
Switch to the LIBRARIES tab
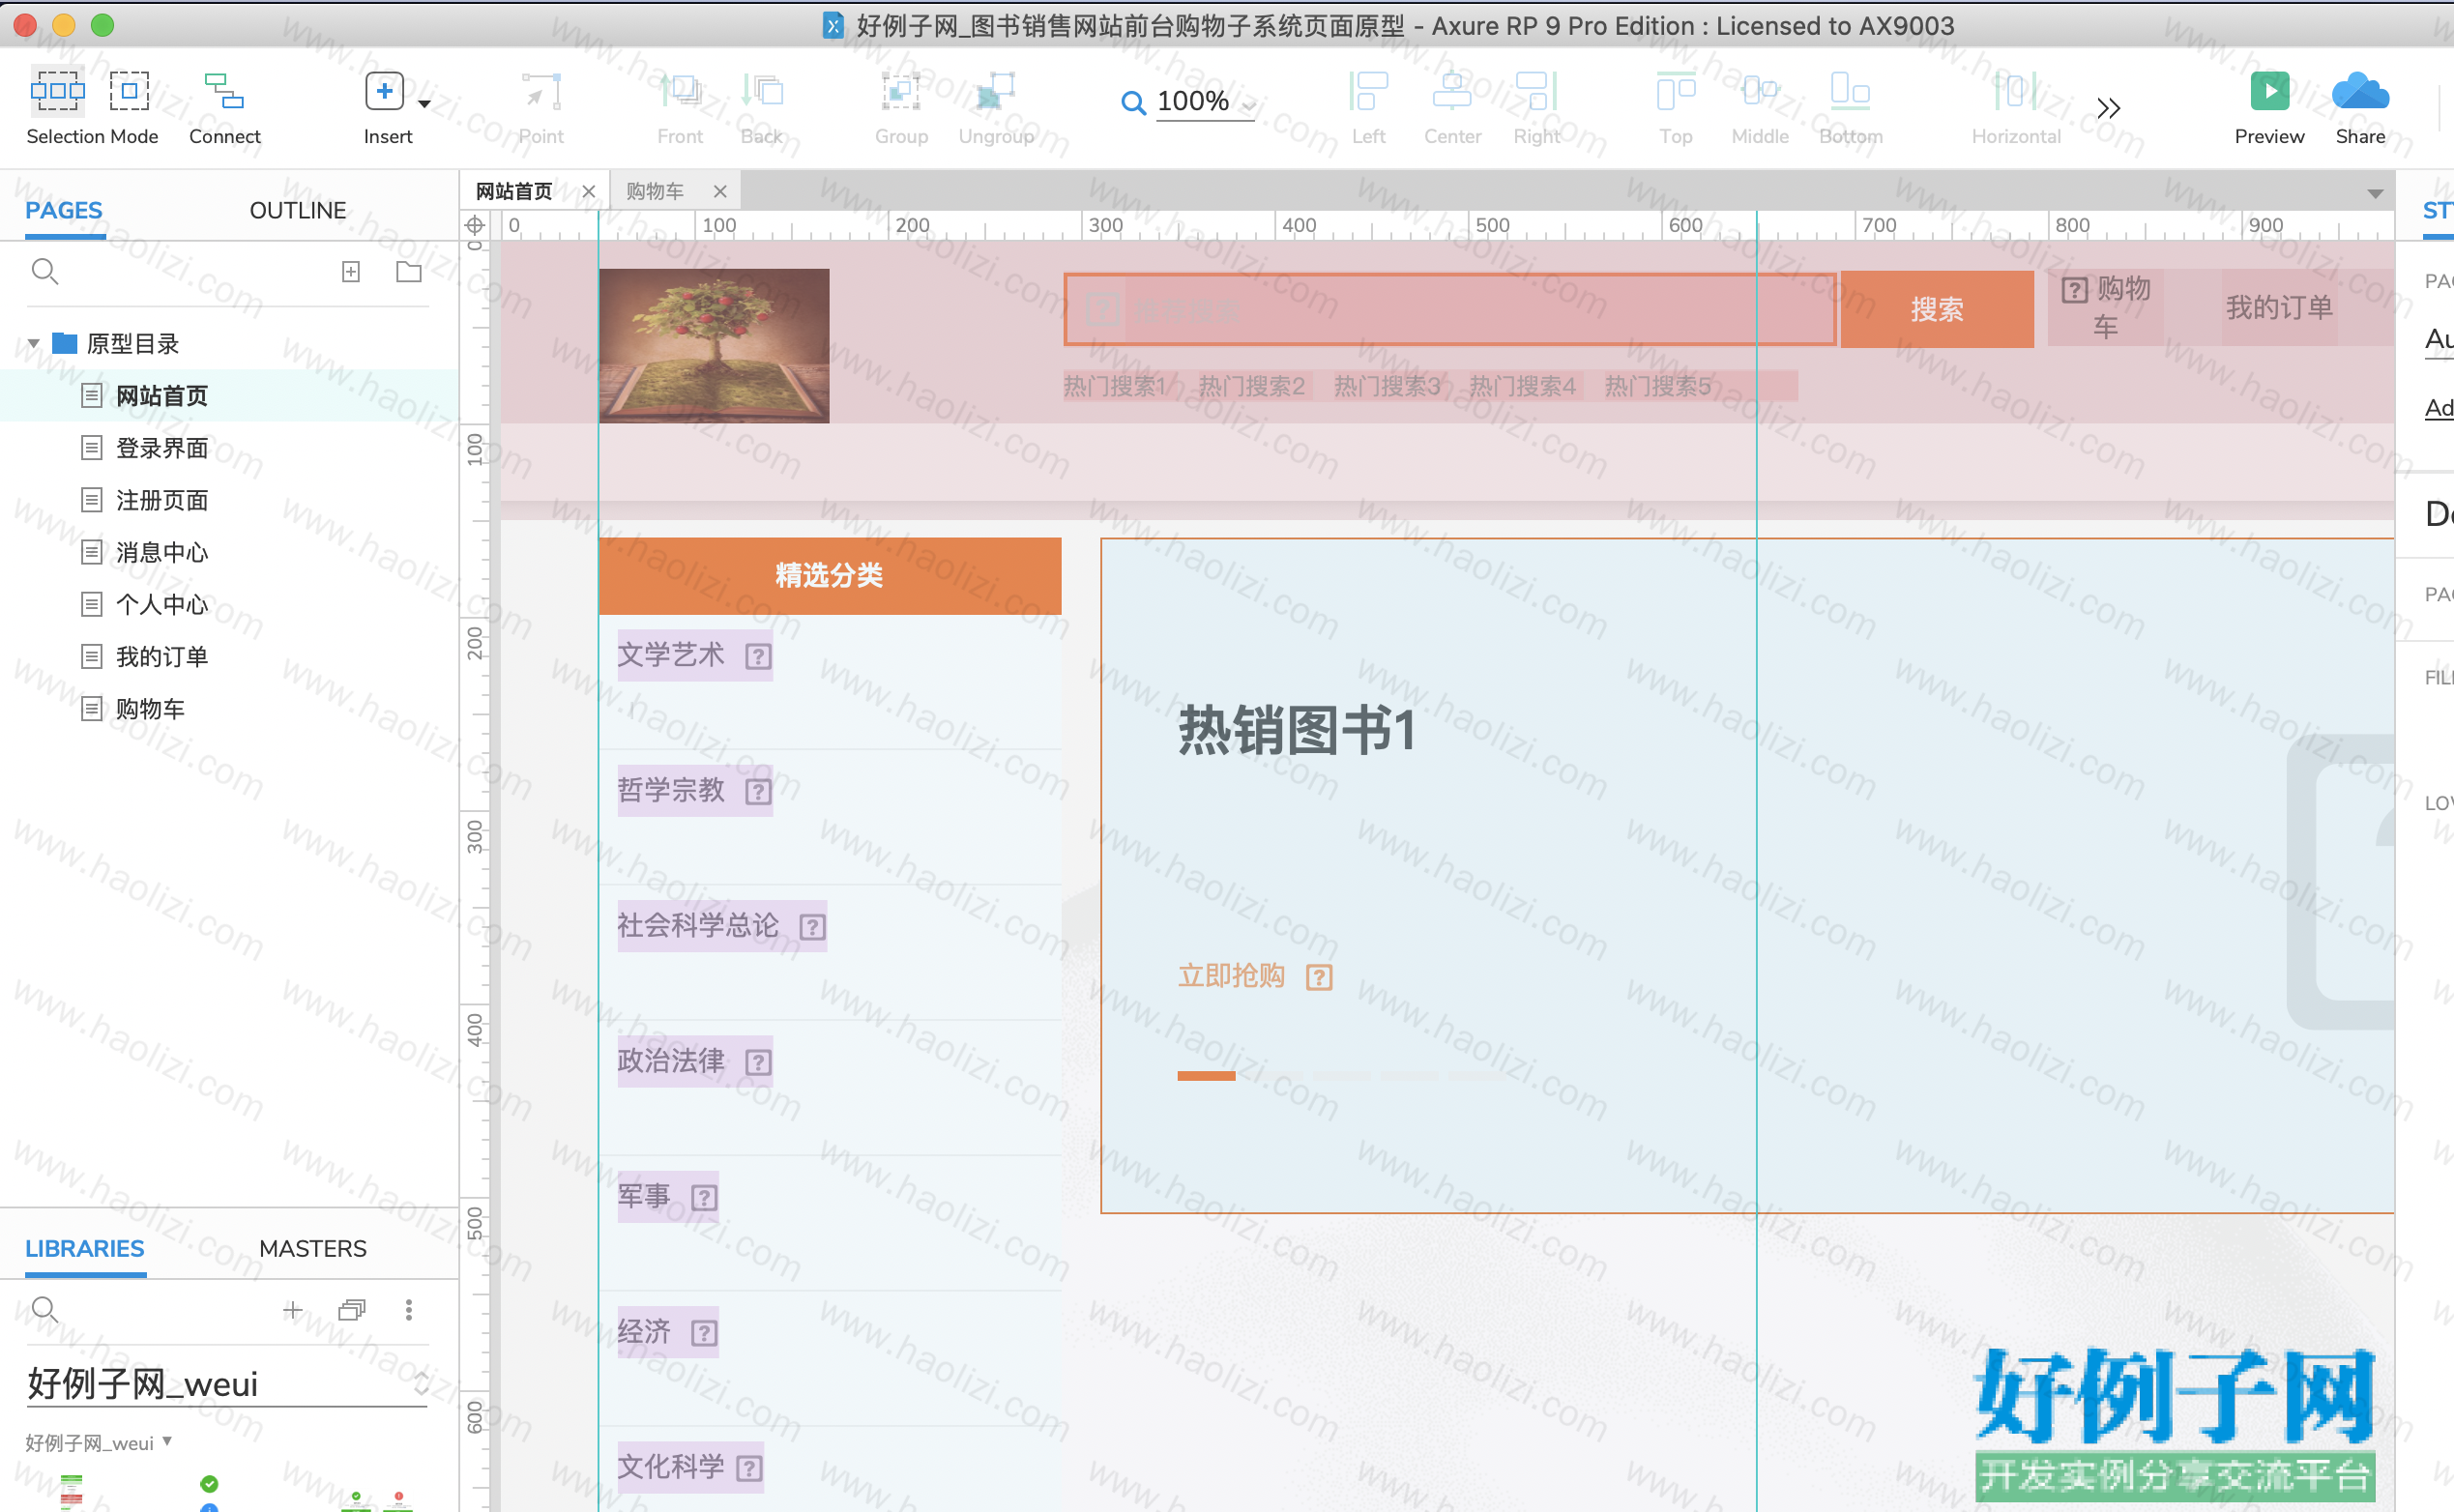pyautogui.click(x=85, y=1248)
